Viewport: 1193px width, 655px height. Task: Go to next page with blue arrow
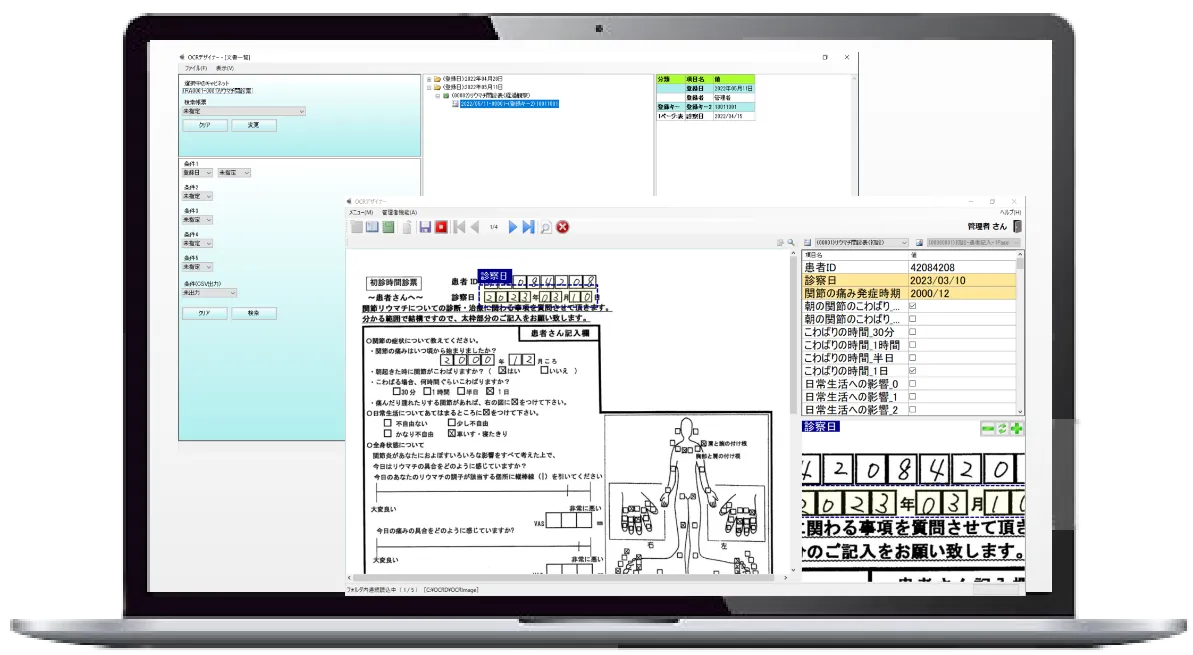point(513,228)
